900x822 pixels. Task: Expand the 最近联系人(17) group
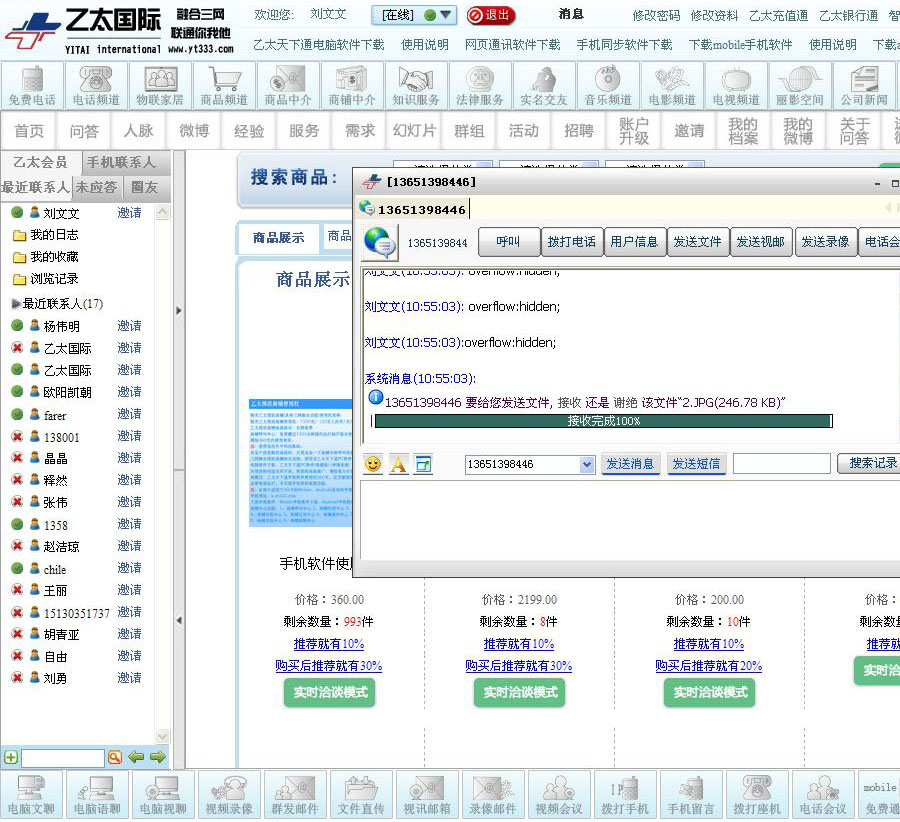(x=15, y=303)
